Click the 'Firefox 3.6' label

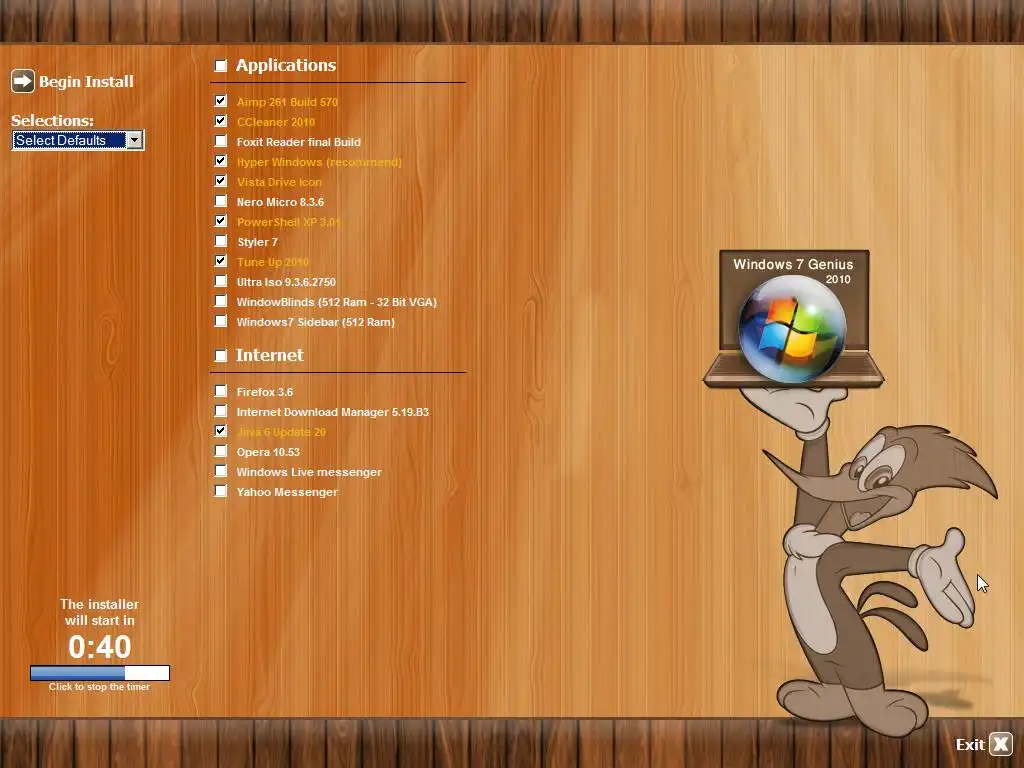[x=264, y=392]
